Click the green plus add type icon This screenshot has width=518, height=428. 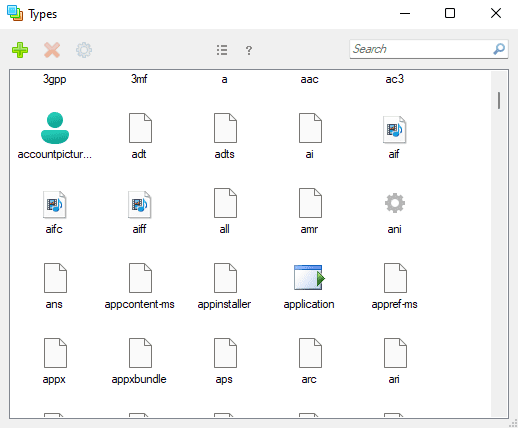[x=20, y=50]
